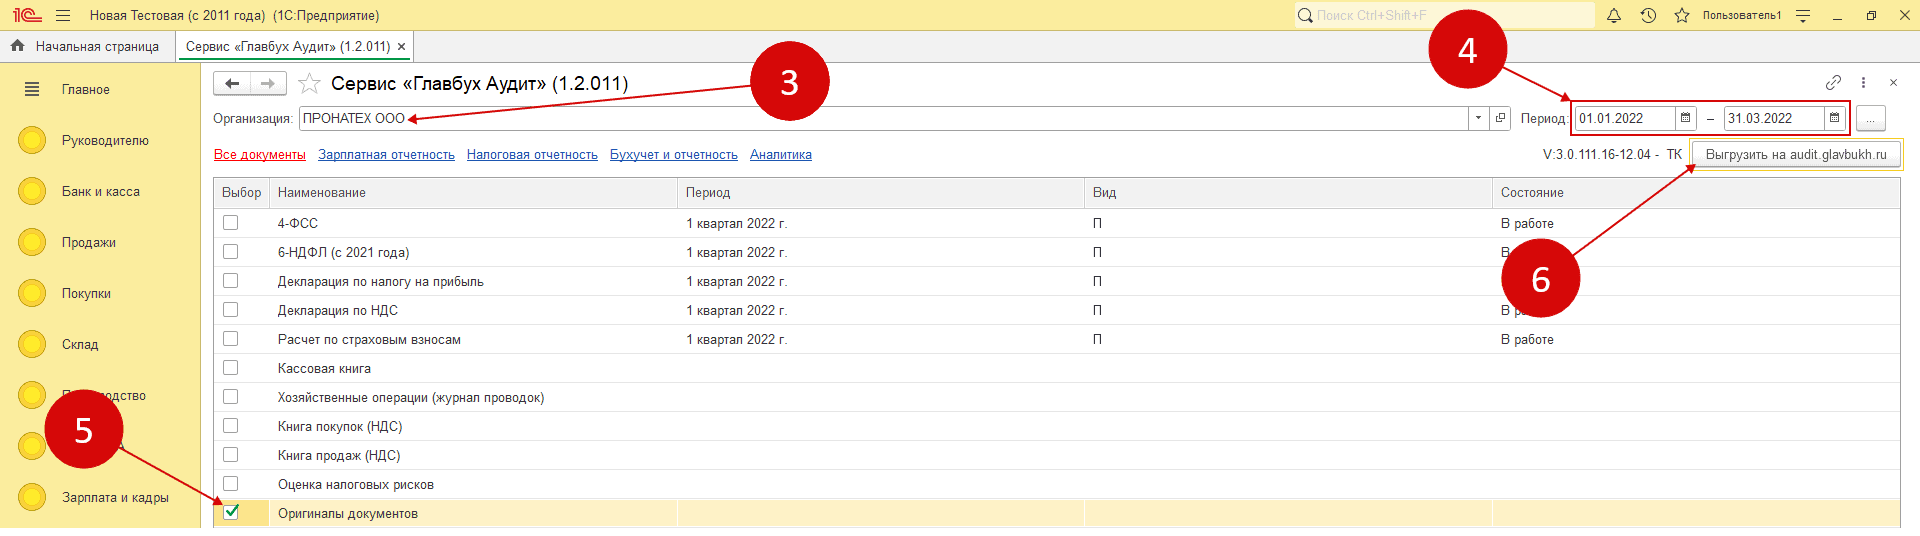Viewport: 1920px width, 536px height.
Task: Open Налоговая отчетность link
Action: (532, 155)
